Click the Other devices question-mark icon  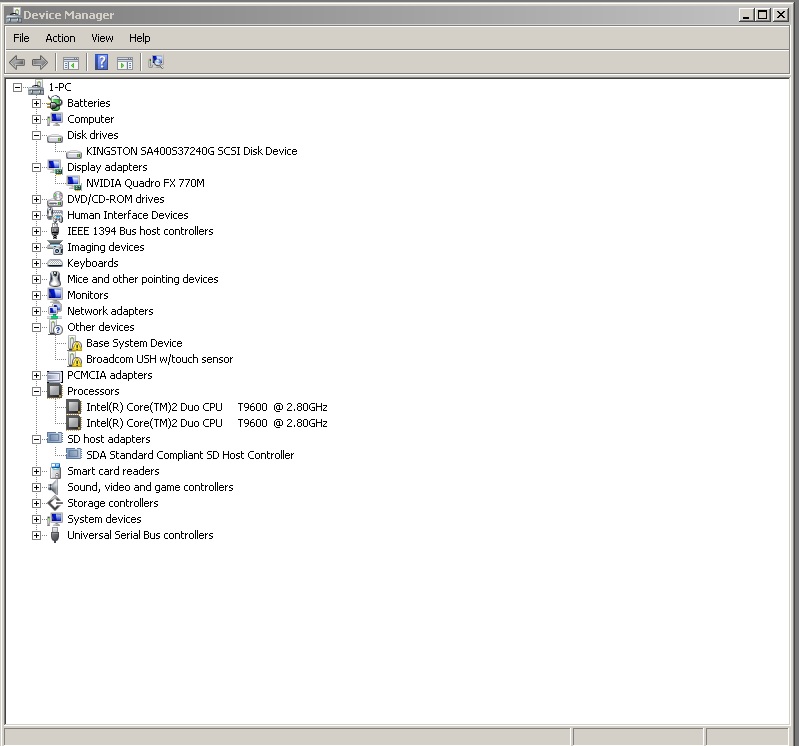tap(55, 327)
